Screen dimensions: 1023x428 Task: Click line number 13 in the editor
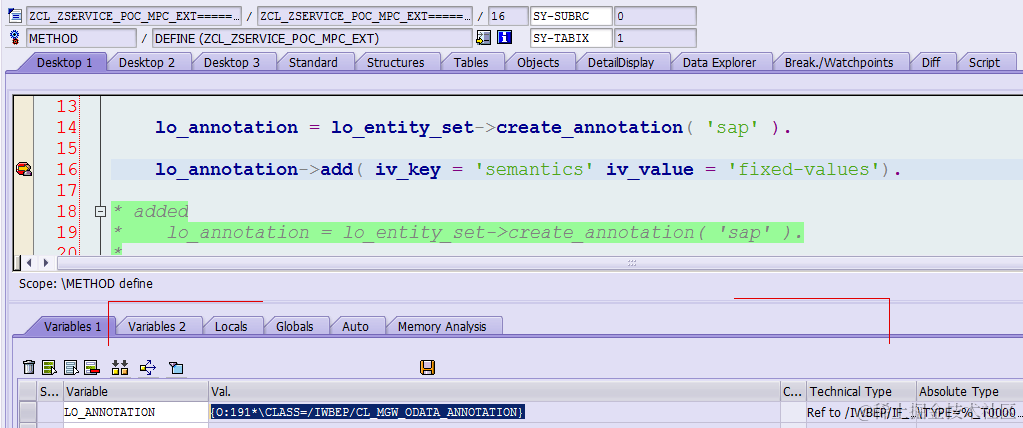[67, 106]
